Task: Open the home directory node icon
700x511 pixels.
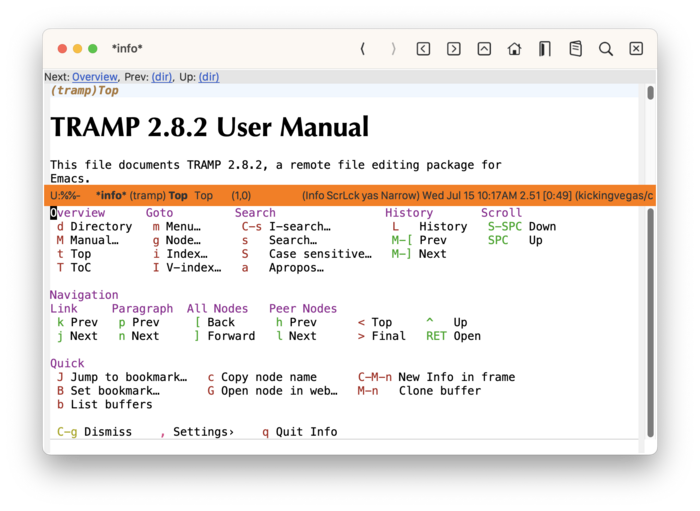Action: 514,49
